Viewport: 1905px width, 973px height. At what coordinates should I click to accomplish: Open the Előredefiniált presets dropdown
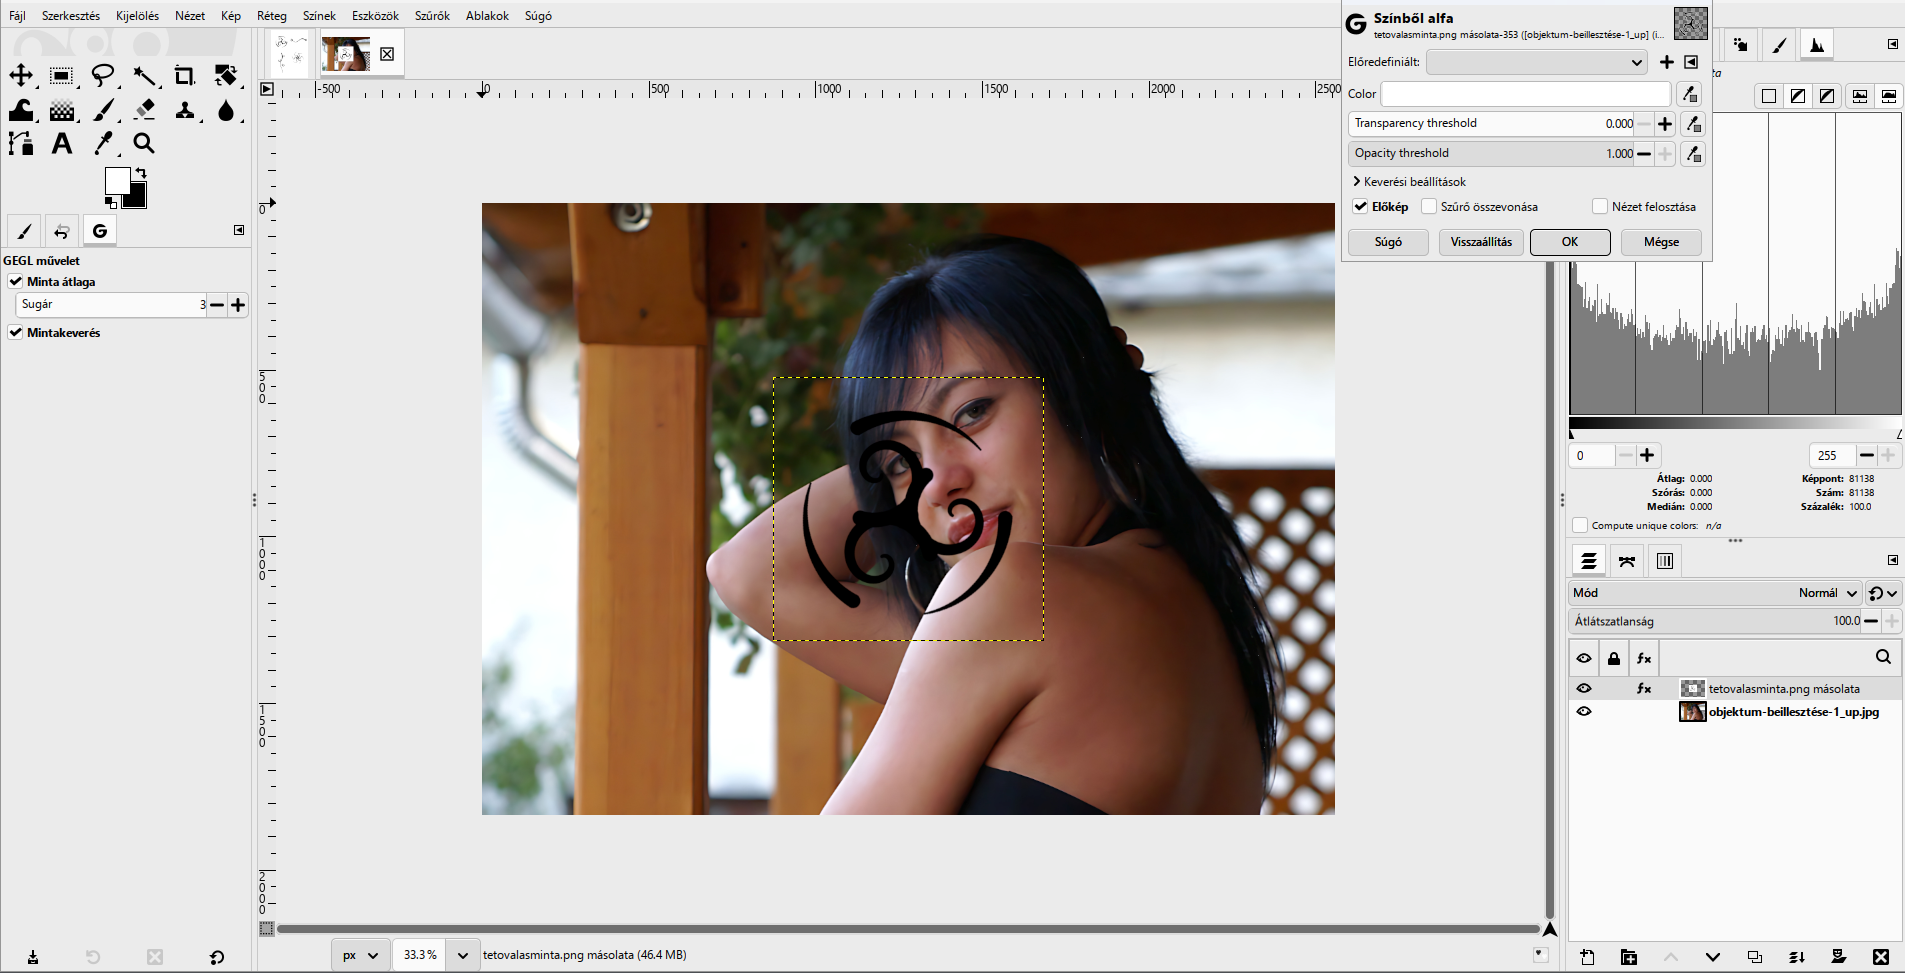point(1537,62)
